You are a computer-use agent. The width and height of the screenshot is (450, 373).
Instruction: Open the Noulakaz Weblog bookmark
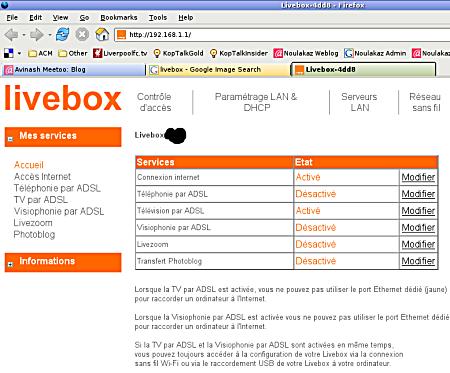[306, 53]
